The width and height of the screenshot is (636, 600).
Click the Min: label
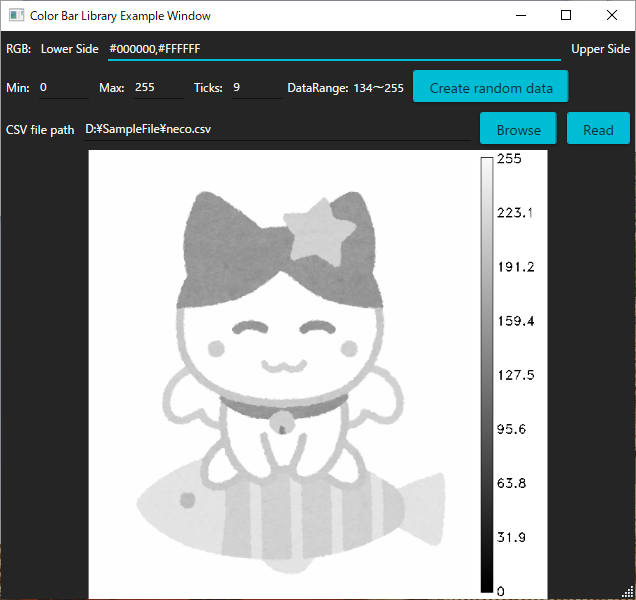point(18,88)
